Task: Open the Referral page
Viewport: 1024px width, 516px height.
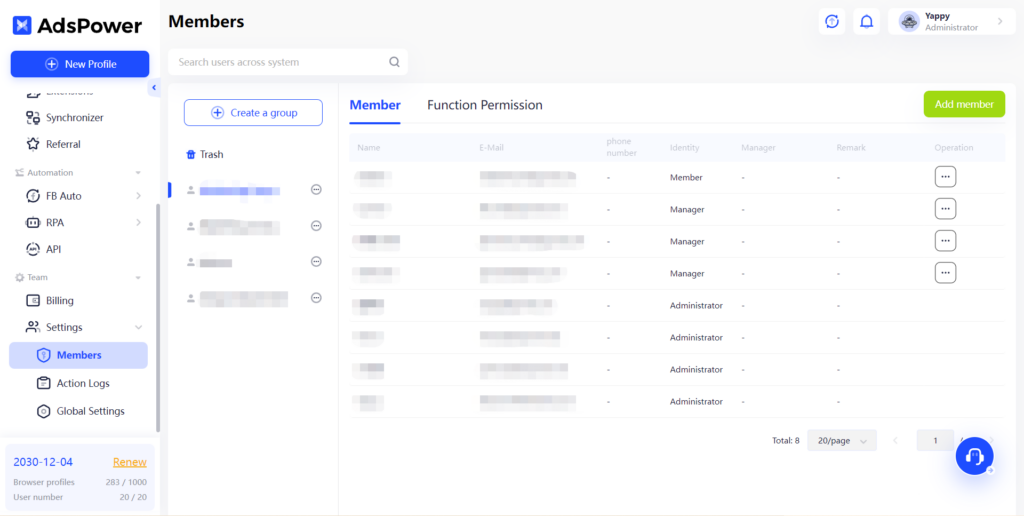Action: point(63,144)
